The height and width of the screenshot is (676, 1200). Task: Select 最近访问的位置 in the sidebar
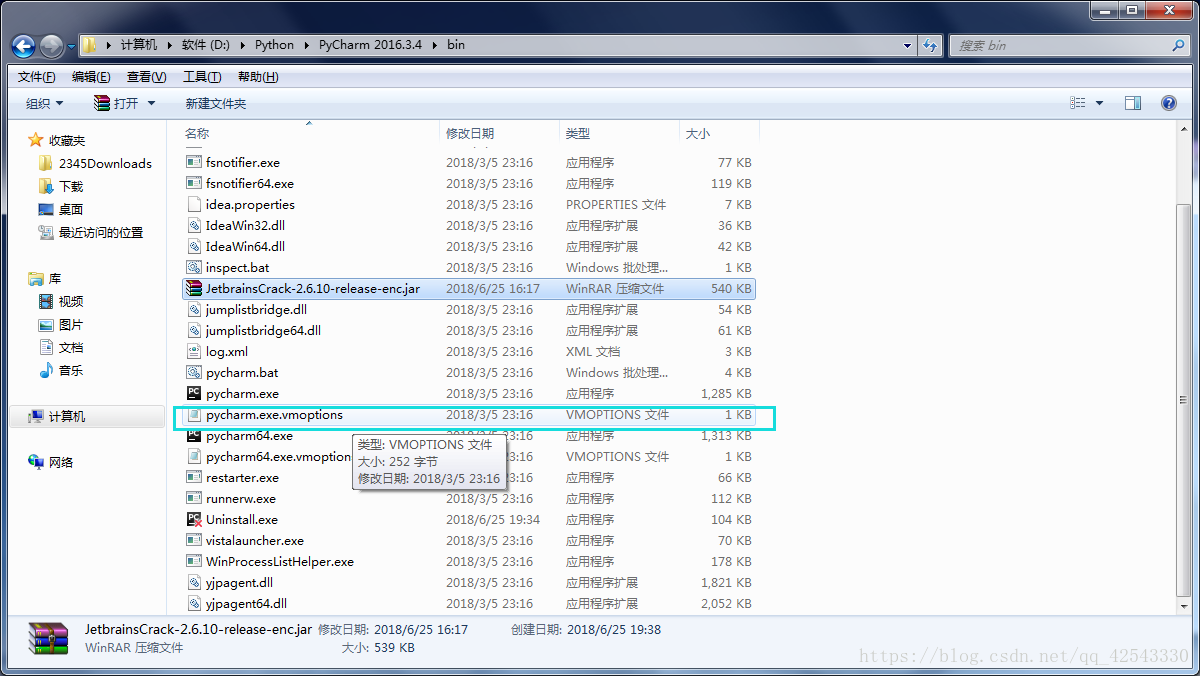(x=101, y=232)
